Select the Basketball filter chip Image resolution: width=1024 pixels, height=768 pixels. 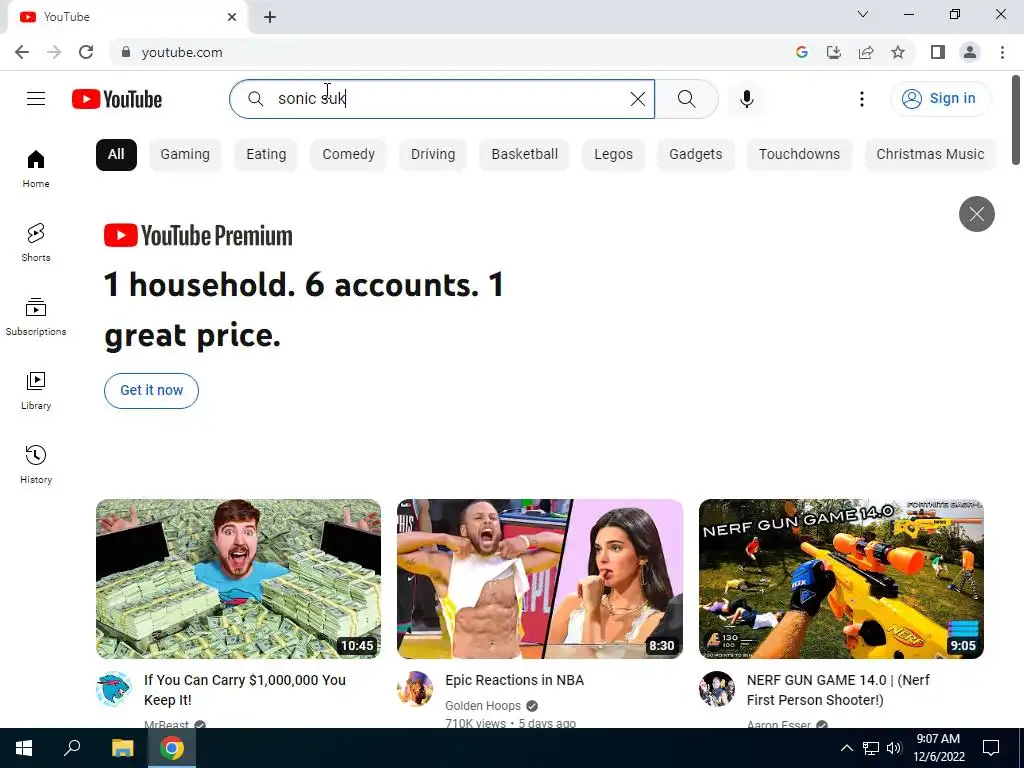(524, 155)
